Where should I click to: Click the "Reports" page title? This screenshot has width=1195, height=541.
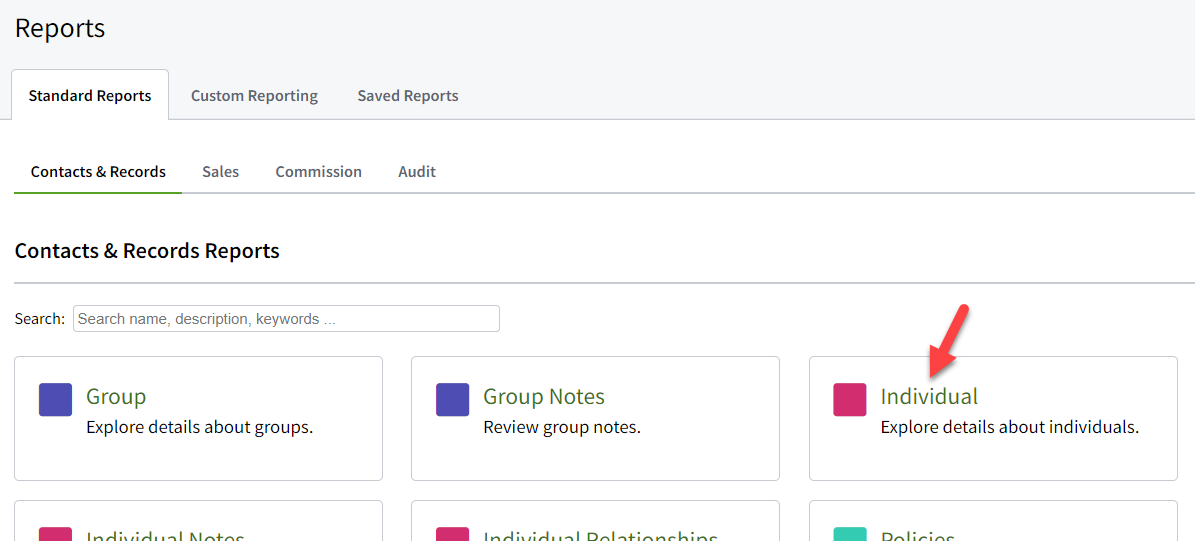(x=60, y=28)
